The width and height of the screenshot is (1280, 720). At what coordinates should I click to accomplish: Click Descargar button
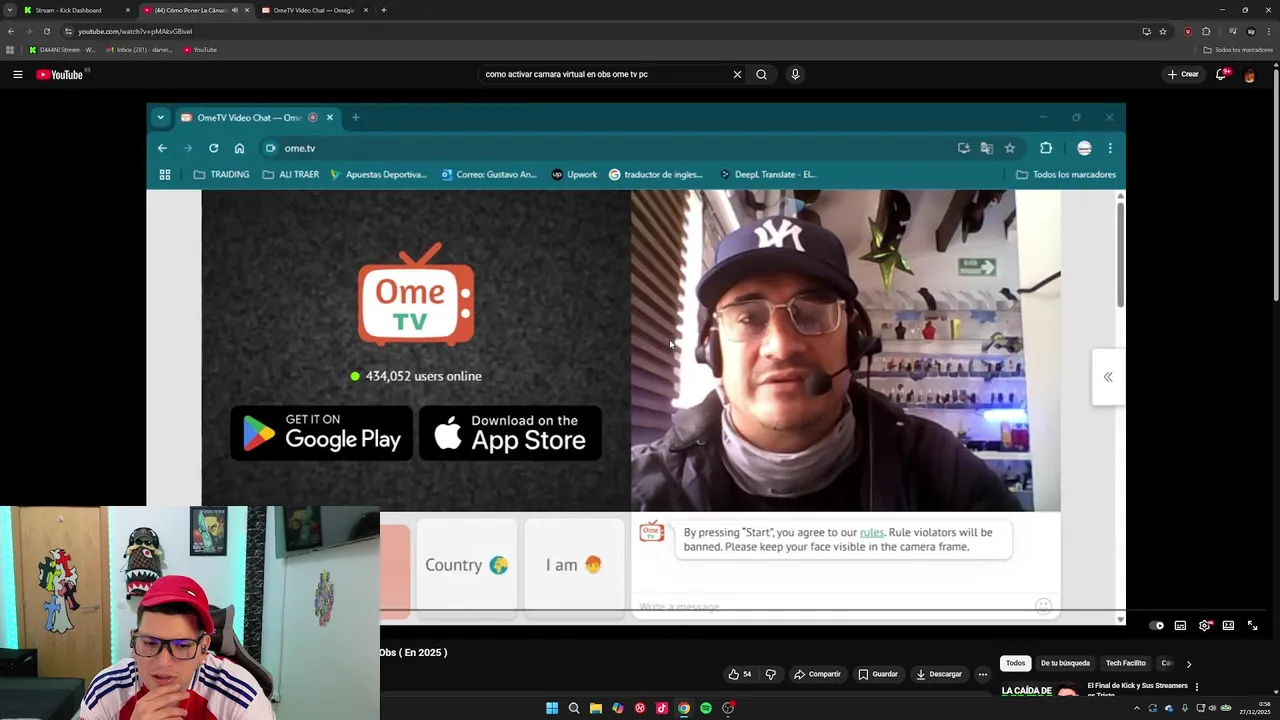[x=939, y=674]
